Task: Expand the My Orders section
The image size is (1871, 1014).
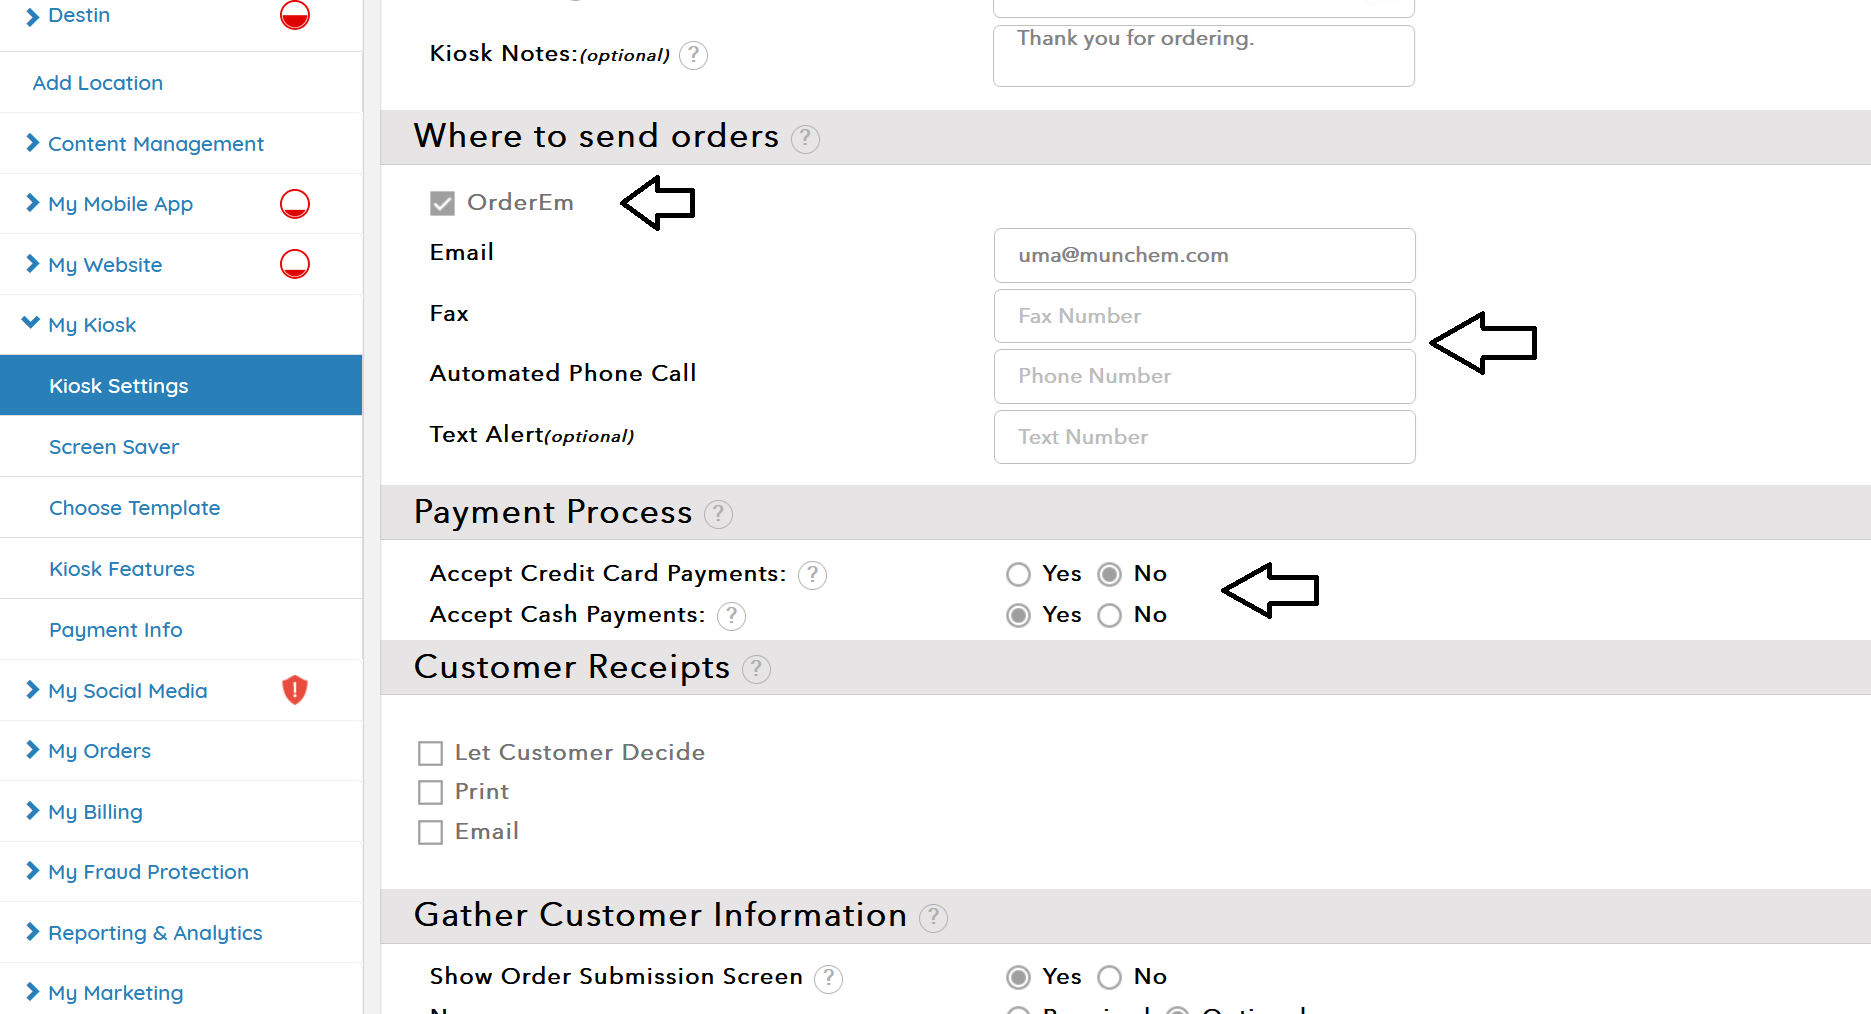Action: click(x=99, y=751)
